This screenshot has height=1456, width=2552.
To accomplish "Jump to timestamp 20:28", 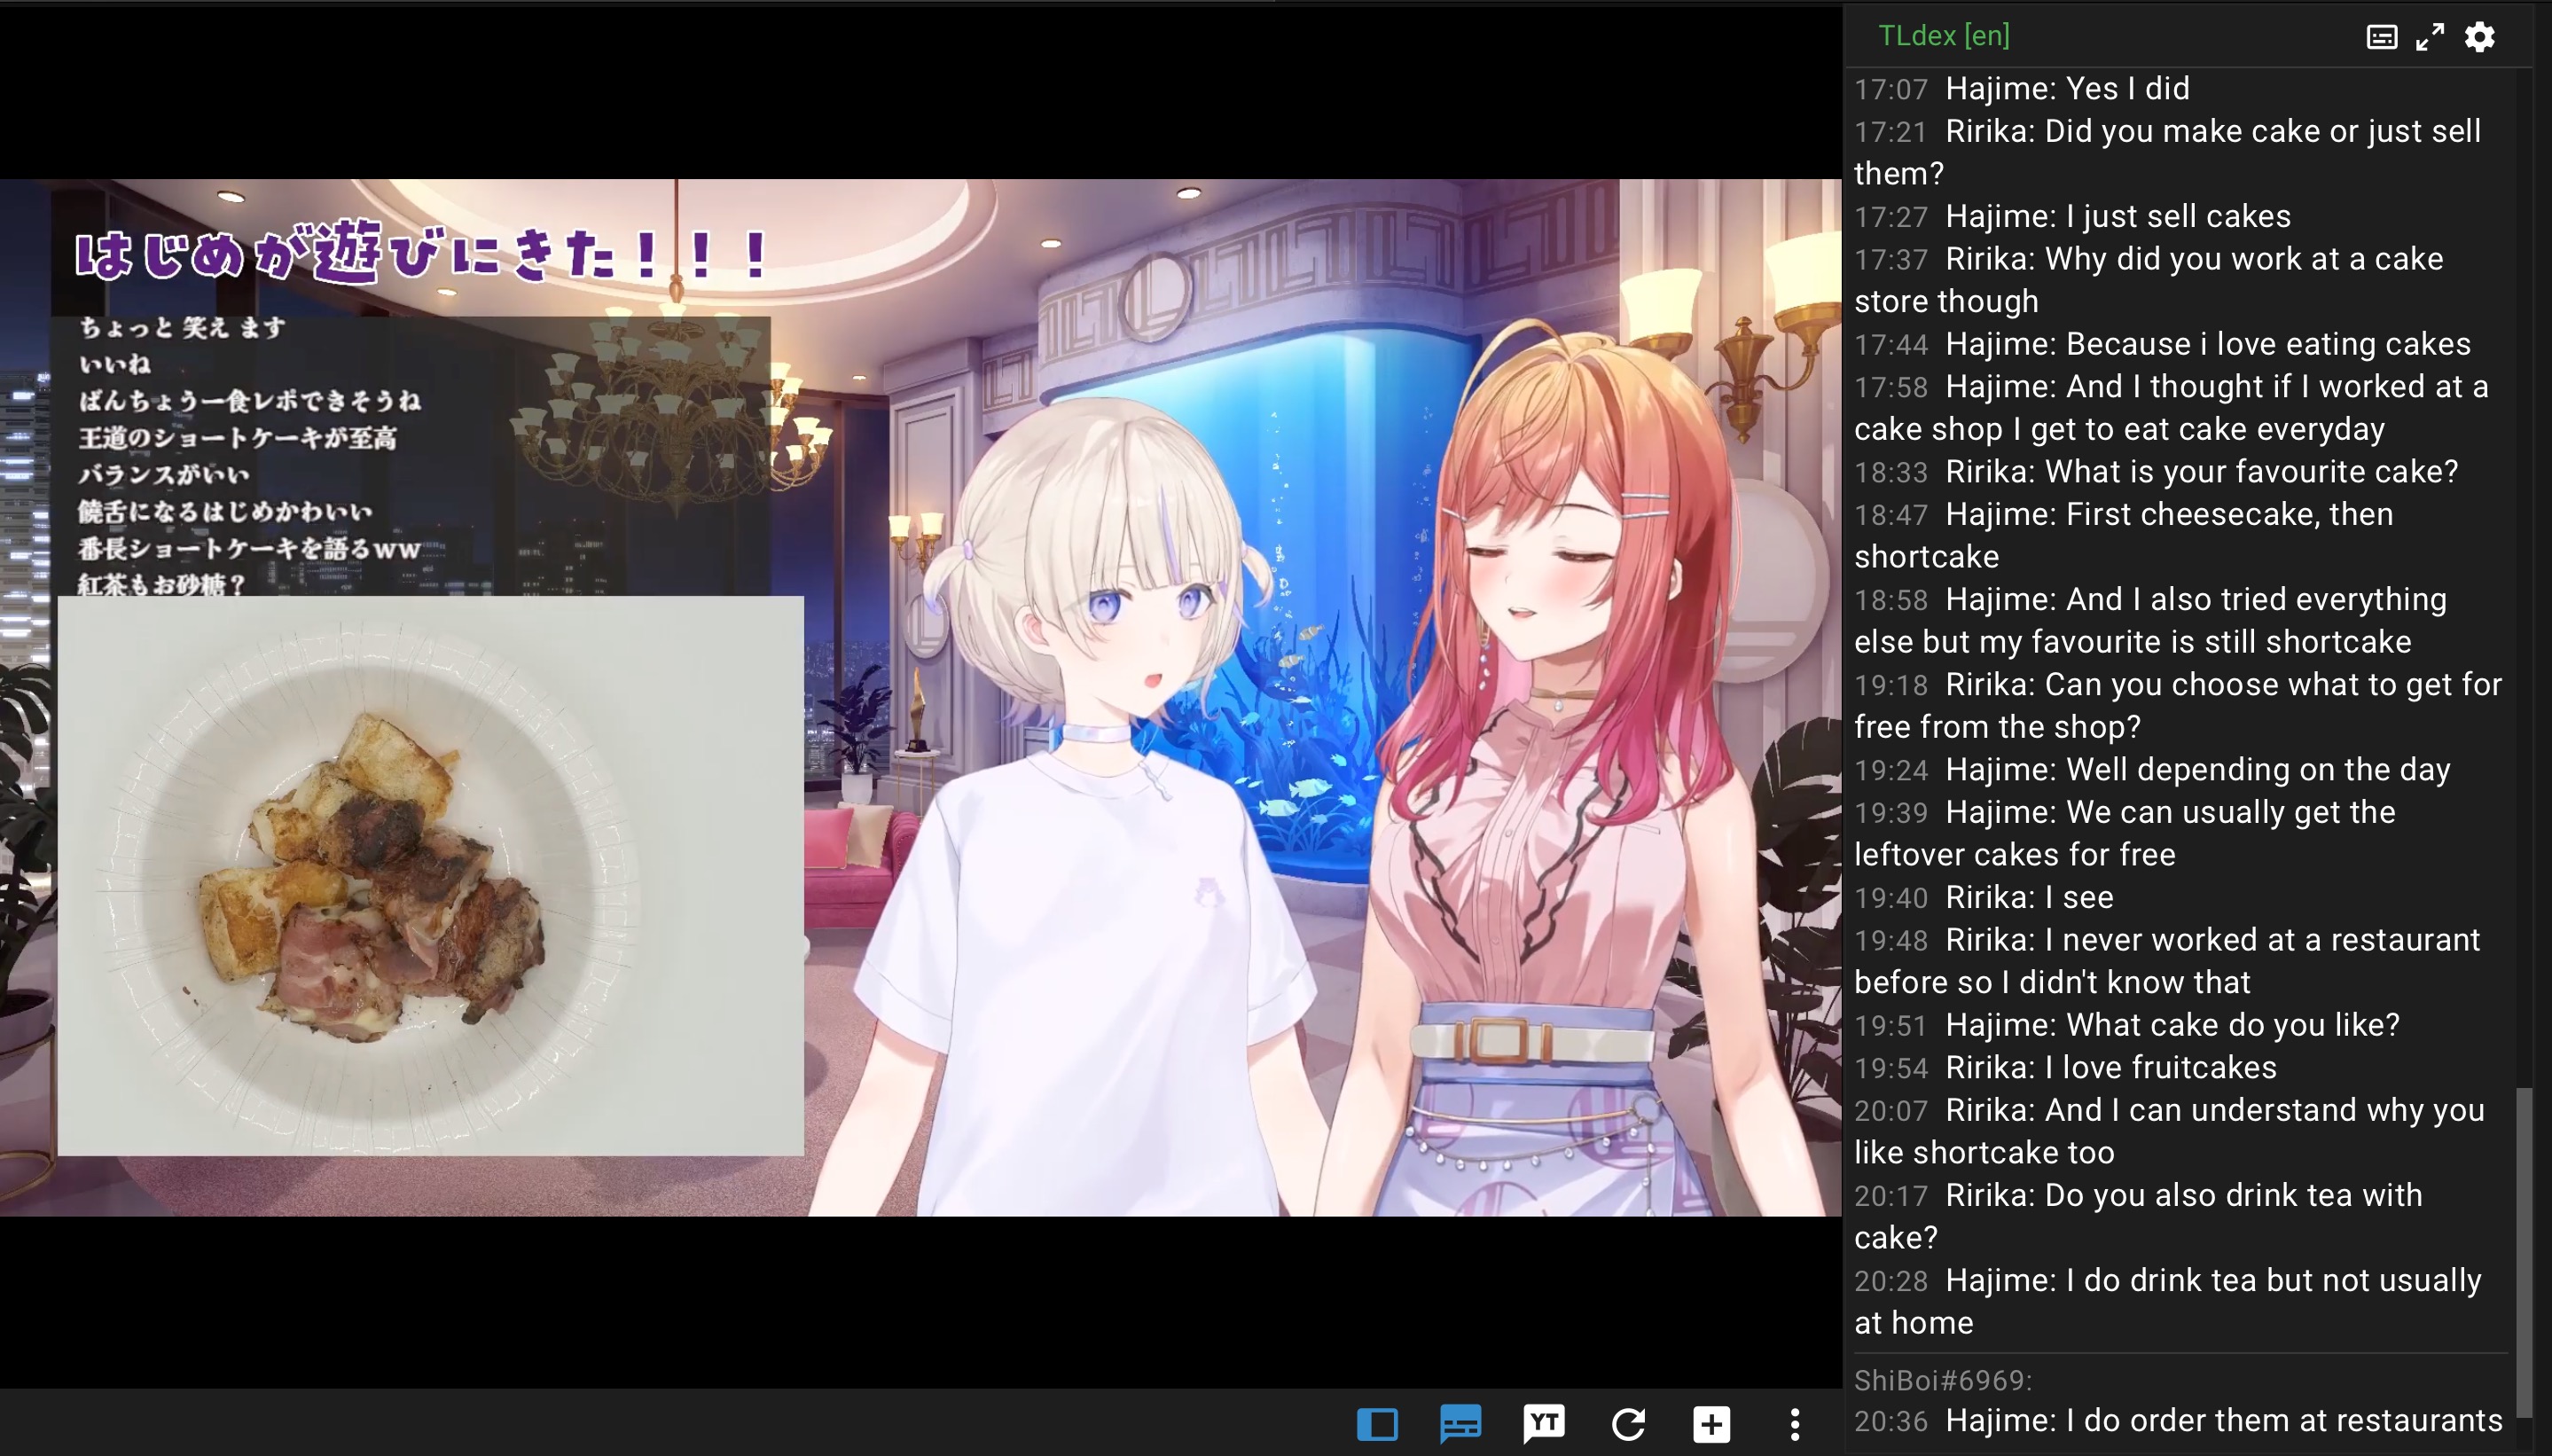I will tap(1890, 1281).
